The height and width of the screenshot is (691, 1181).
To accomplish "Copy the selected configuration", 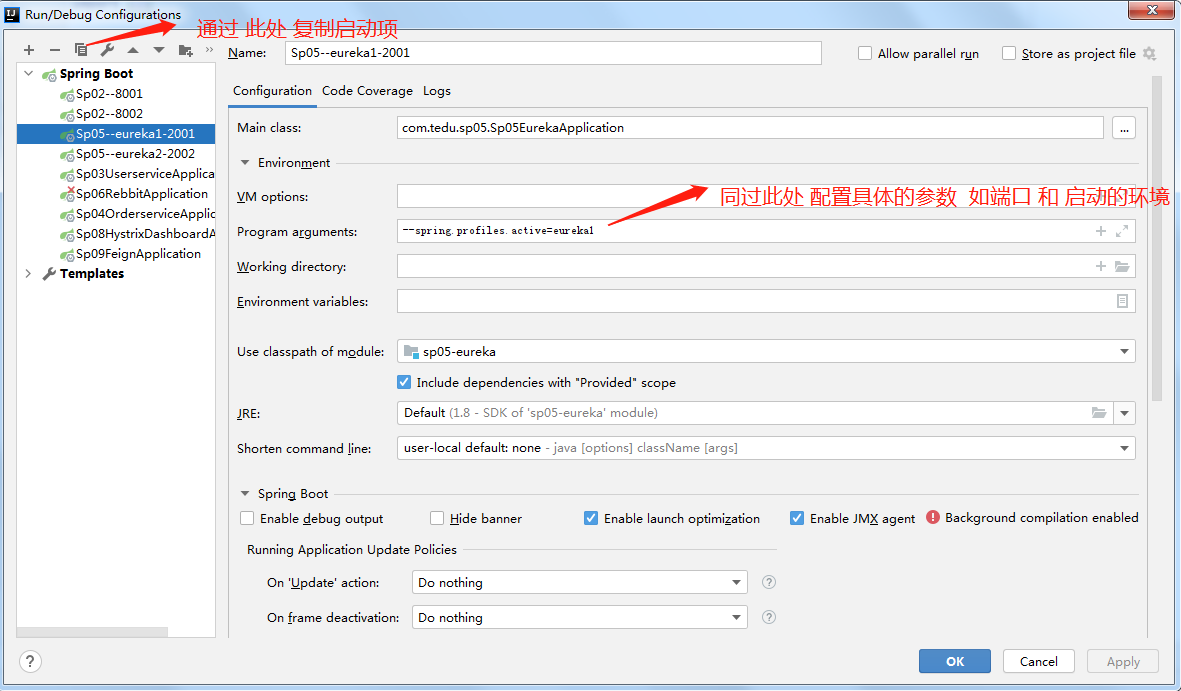I will click(81, 50).
